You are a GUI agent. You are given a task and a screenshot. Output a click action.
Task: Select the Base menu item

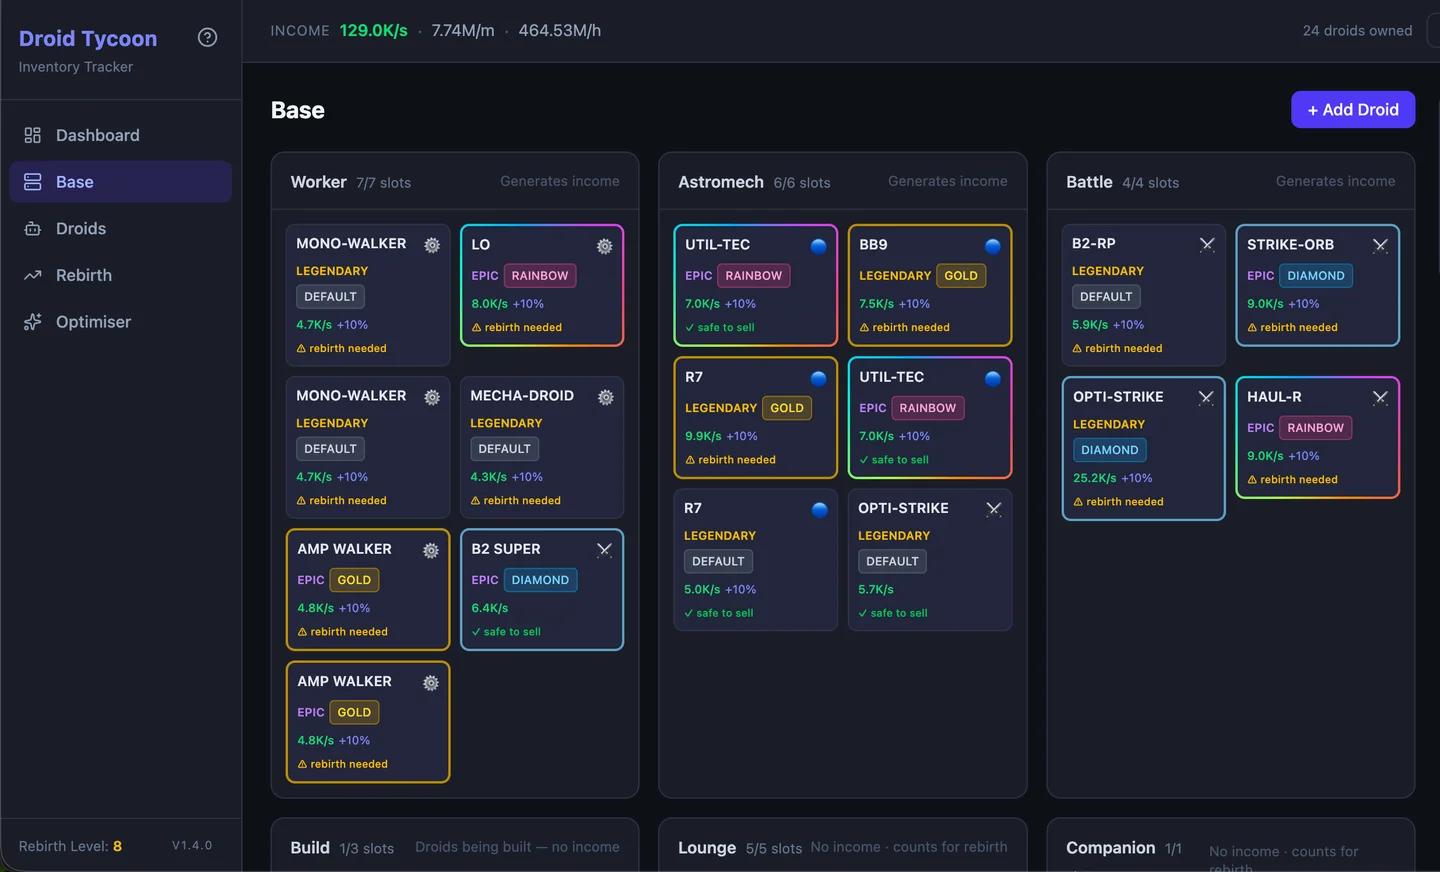pos(121,182)
